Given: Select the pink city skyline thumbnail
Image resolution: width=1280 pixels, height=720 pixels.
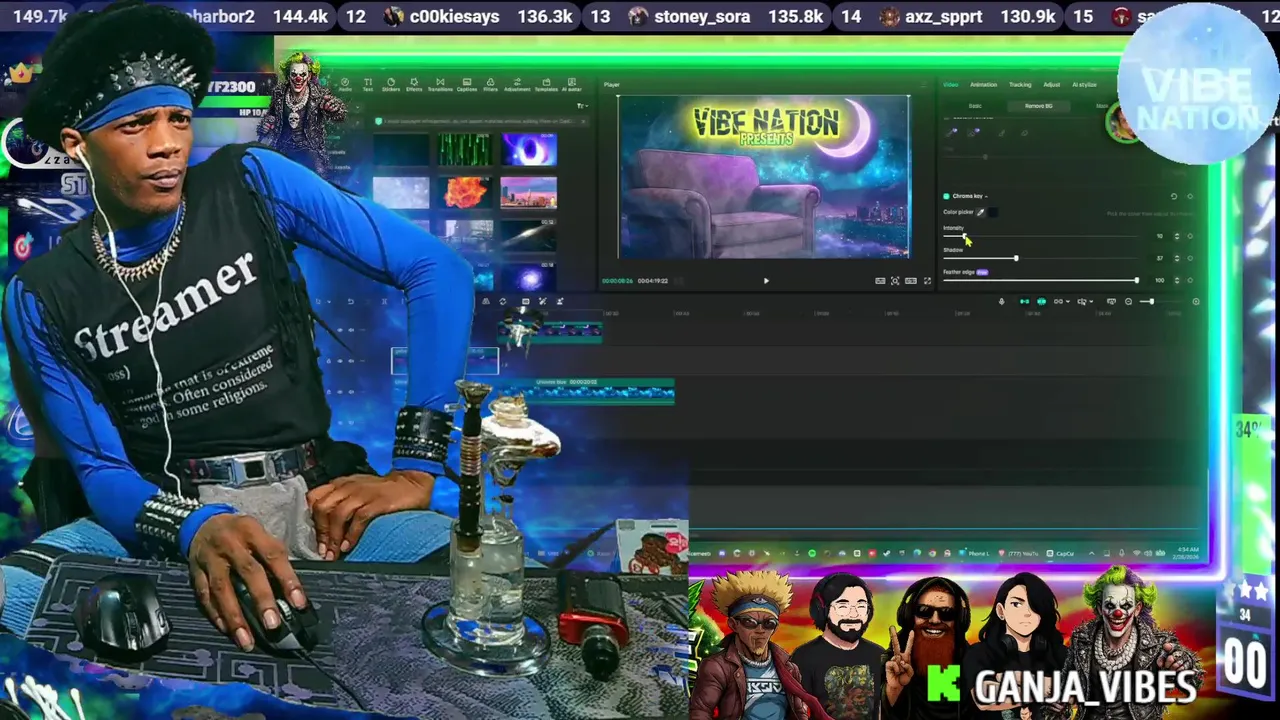Looking at the screenshot, I should click(x=529, y=192).
